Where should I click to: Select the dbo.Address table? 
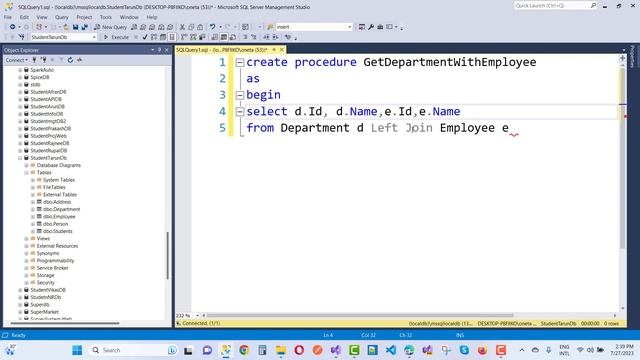(x=57, y=202)
